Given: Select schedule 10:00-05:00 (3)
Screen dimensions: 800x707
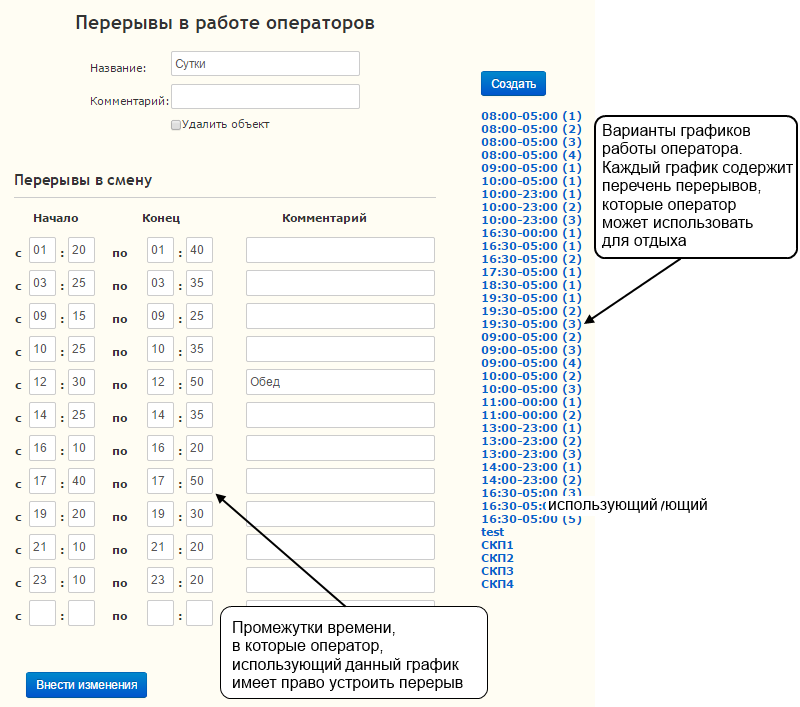Looking at the screenshot, I should [x=532, y=389].
